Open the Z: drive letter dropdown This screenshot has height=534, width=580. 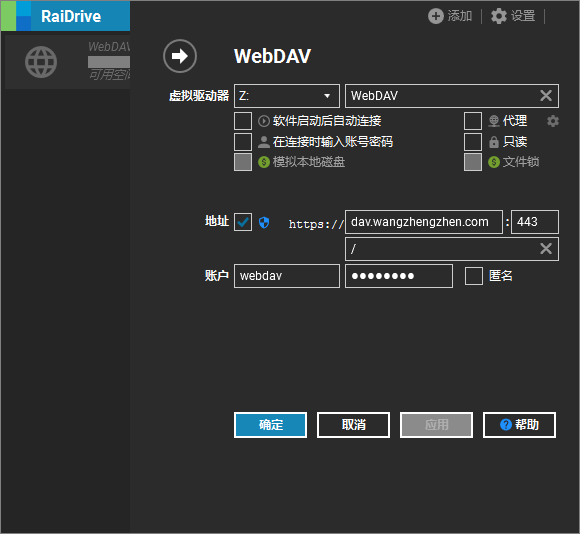(x=287, y=96)
